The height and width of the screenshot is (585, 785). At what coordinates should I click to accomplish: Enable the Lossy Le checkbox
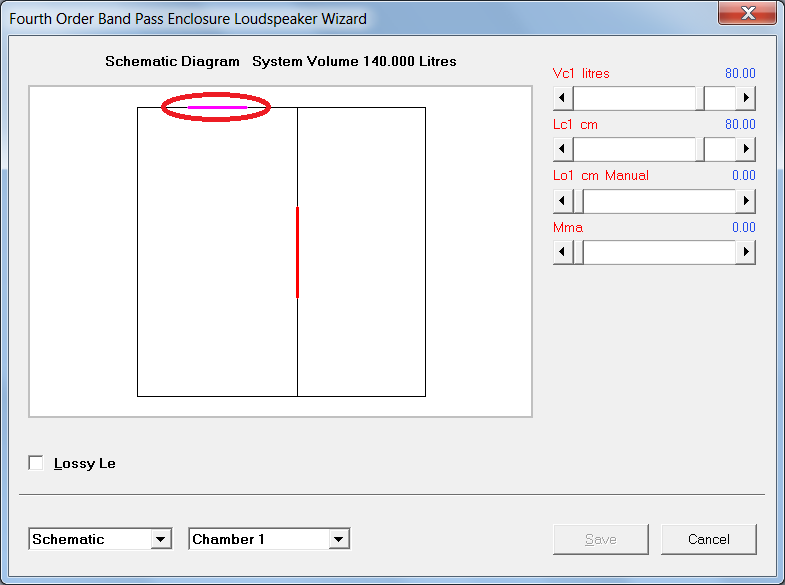(x=36, y=463)
